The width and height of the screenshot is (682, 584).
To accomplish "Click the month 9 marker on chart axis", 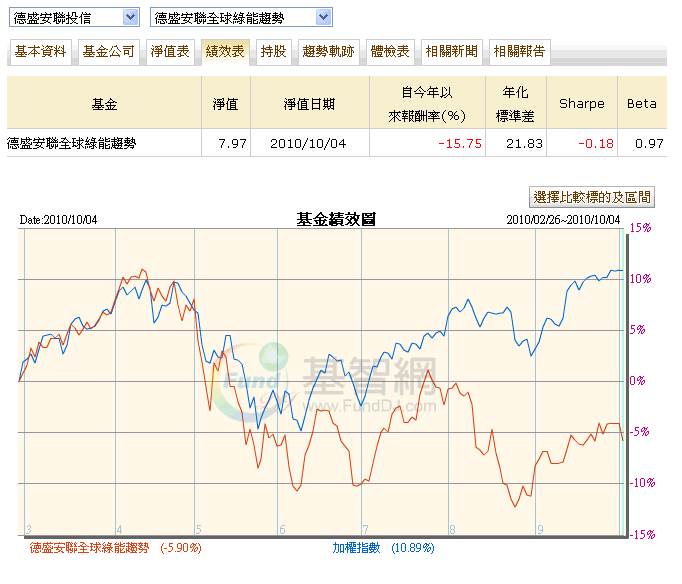I will (540, 530).
